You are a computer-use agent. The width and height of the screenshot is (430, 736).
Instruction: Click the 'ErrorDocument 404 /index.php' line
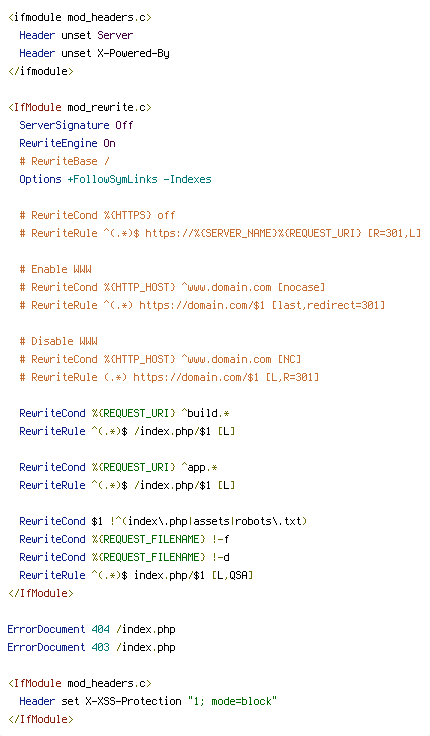(x=92, y=629)
